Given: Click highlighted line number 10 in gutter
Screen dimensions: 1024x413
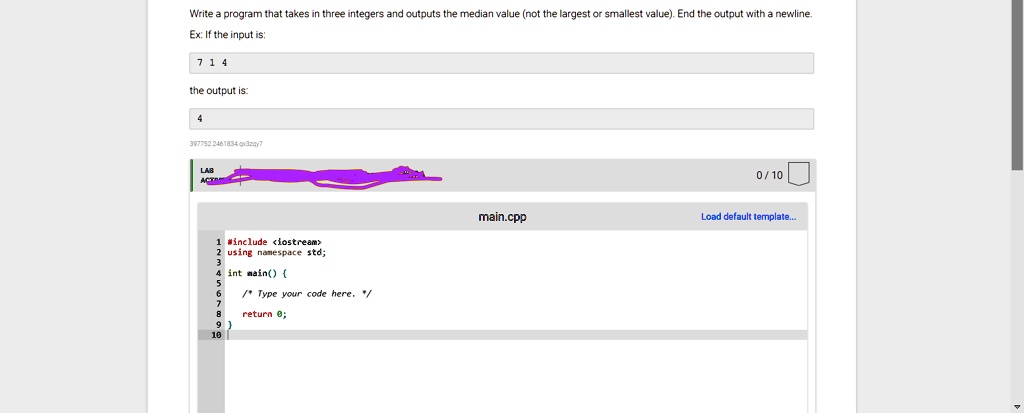Looking at the screenshot, I should click(x=216, y=335).
